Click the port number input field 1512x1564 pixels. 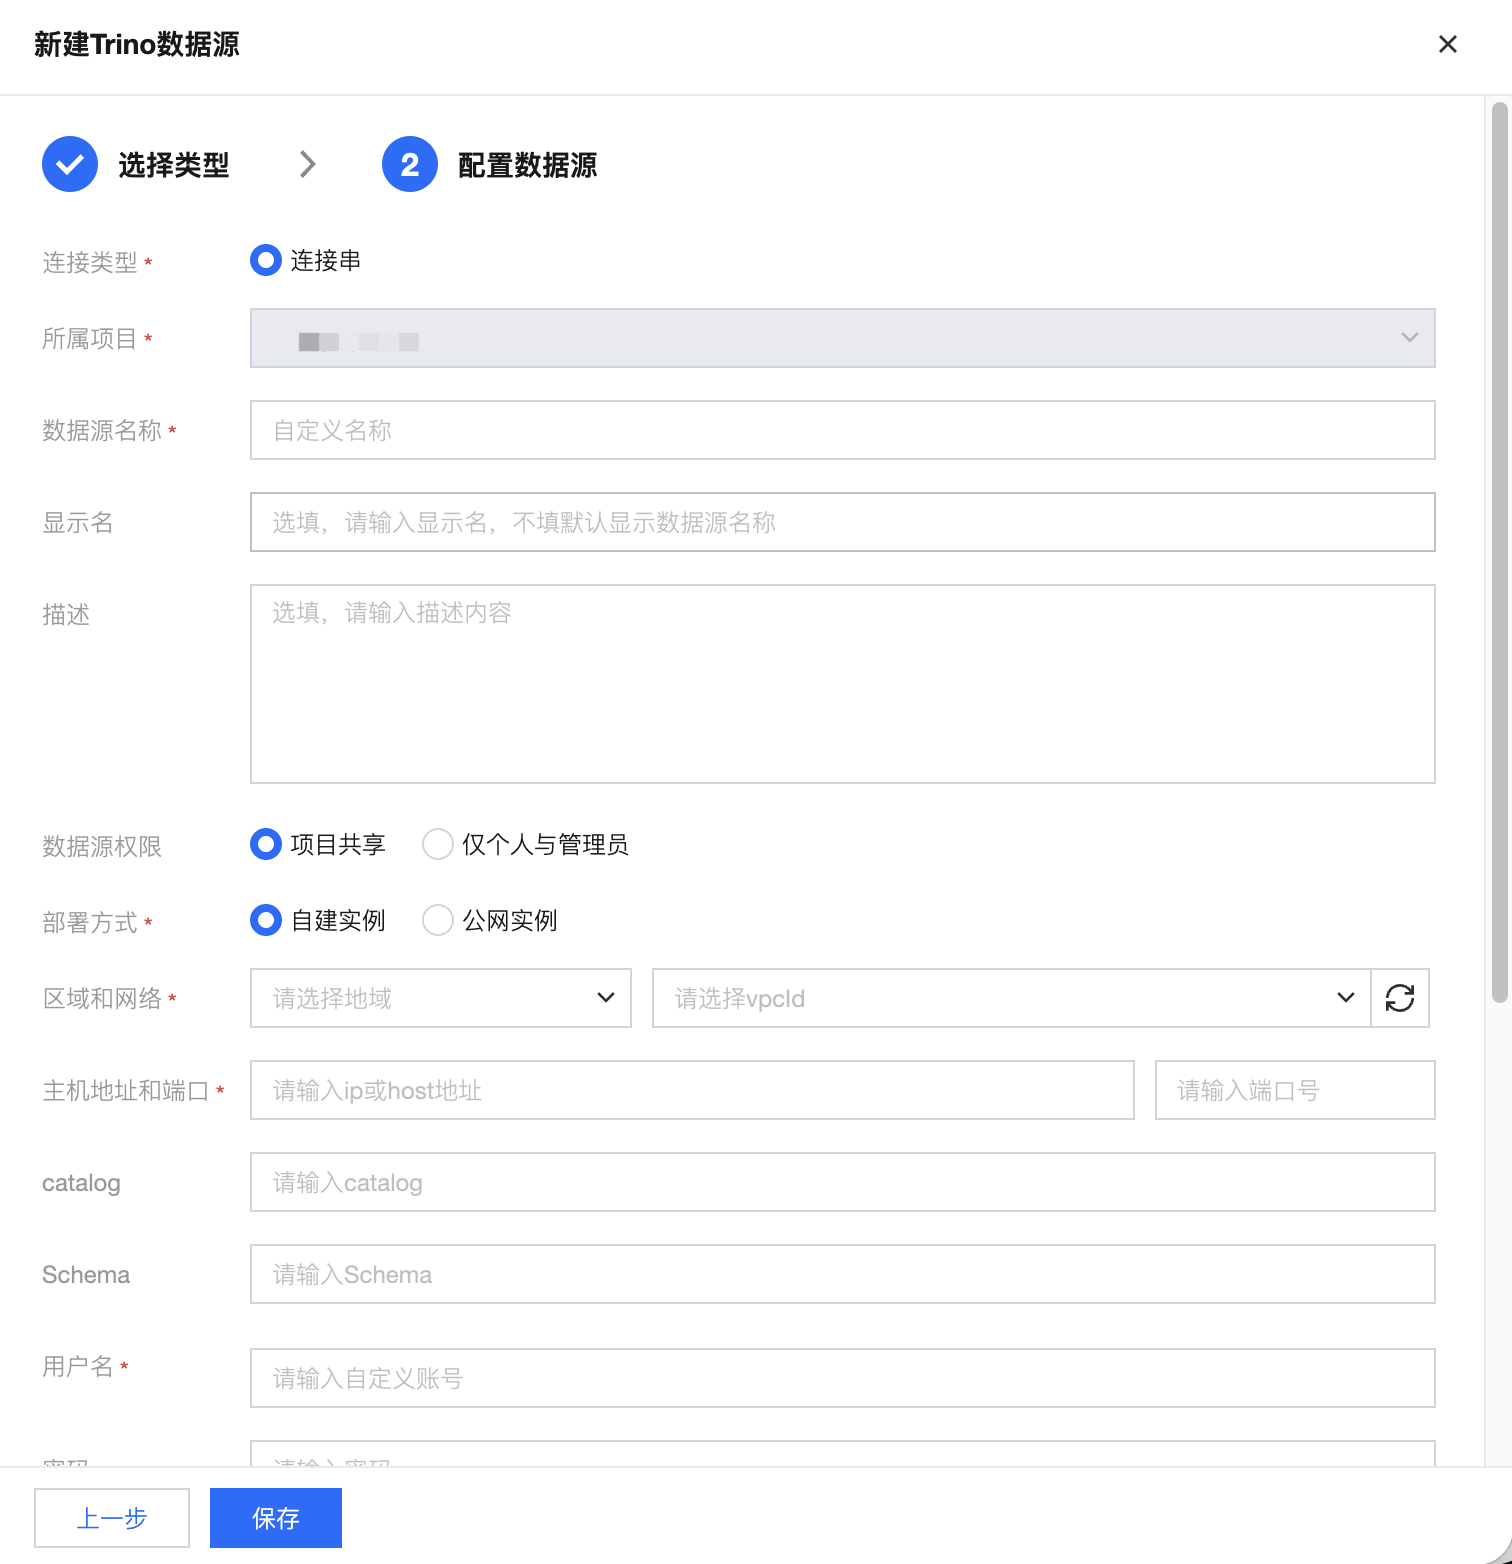pyautogui.click(x=1294, y=1090)
